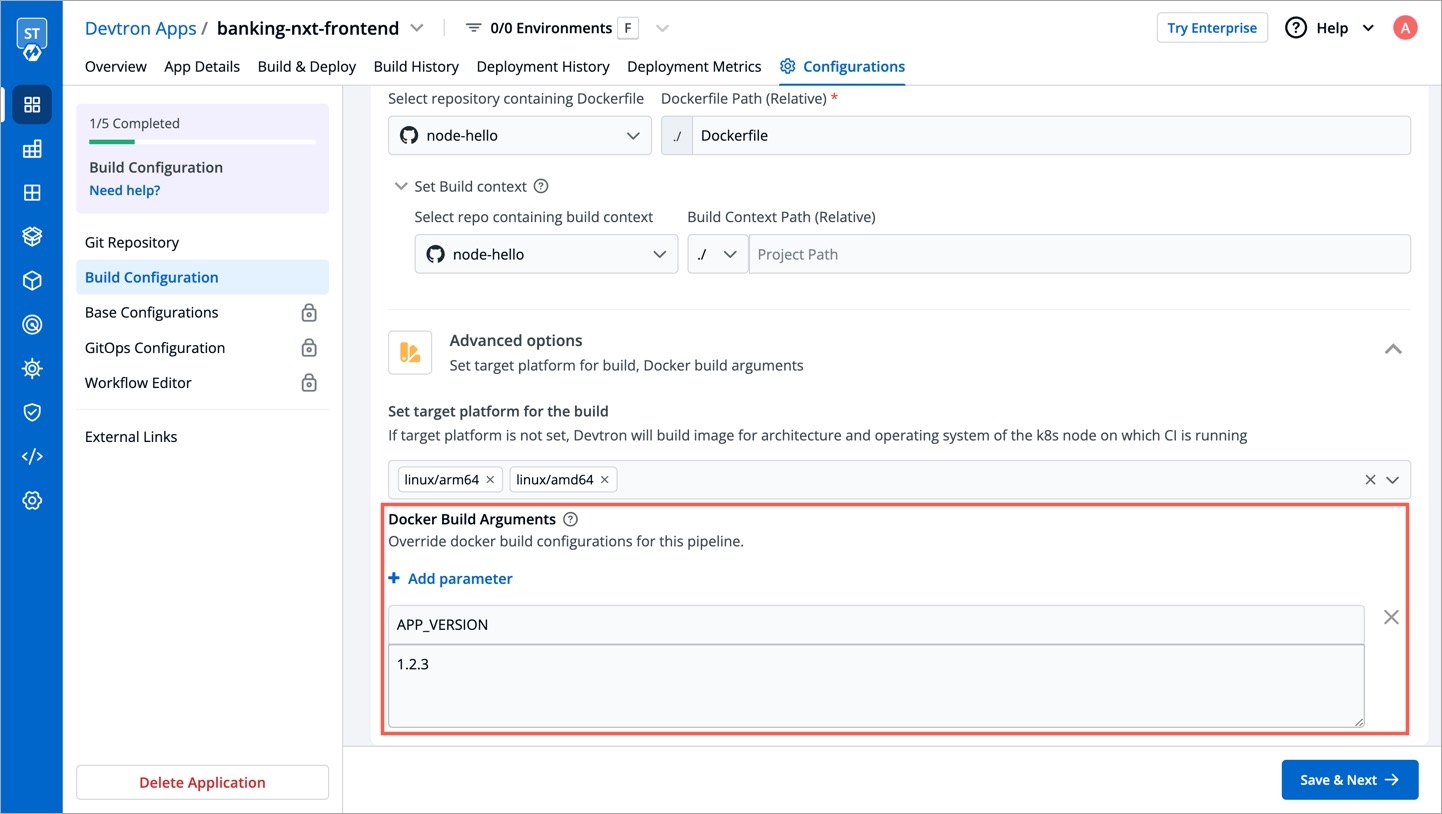Switch to the Deployment Metrics tab
The width and height of the screenshot is (1442, 814).
click(x=694, y=66)
